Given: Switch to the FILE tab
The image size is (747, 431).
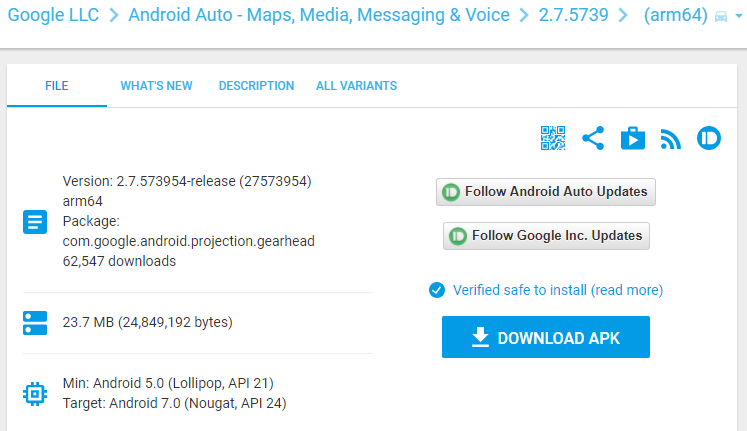Looking at the screenshot, I should (x=57, y=86).
